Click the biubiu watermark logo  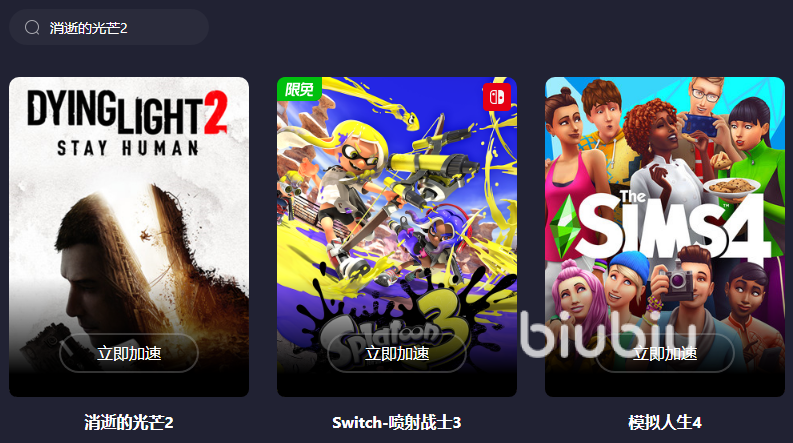pyautogui.click(x=608, y=334)
